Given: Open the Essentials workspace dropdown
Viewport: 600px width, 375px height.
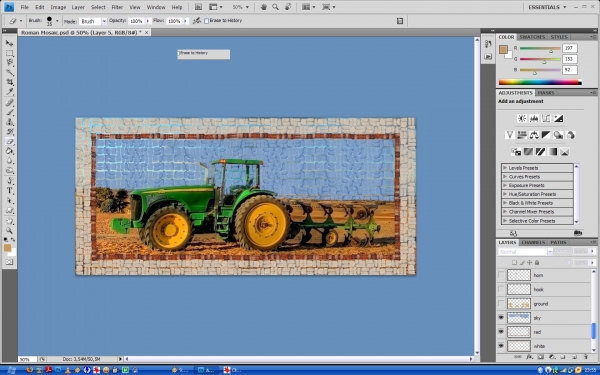Looking at the screenshot, I should (x=547, y=7).
